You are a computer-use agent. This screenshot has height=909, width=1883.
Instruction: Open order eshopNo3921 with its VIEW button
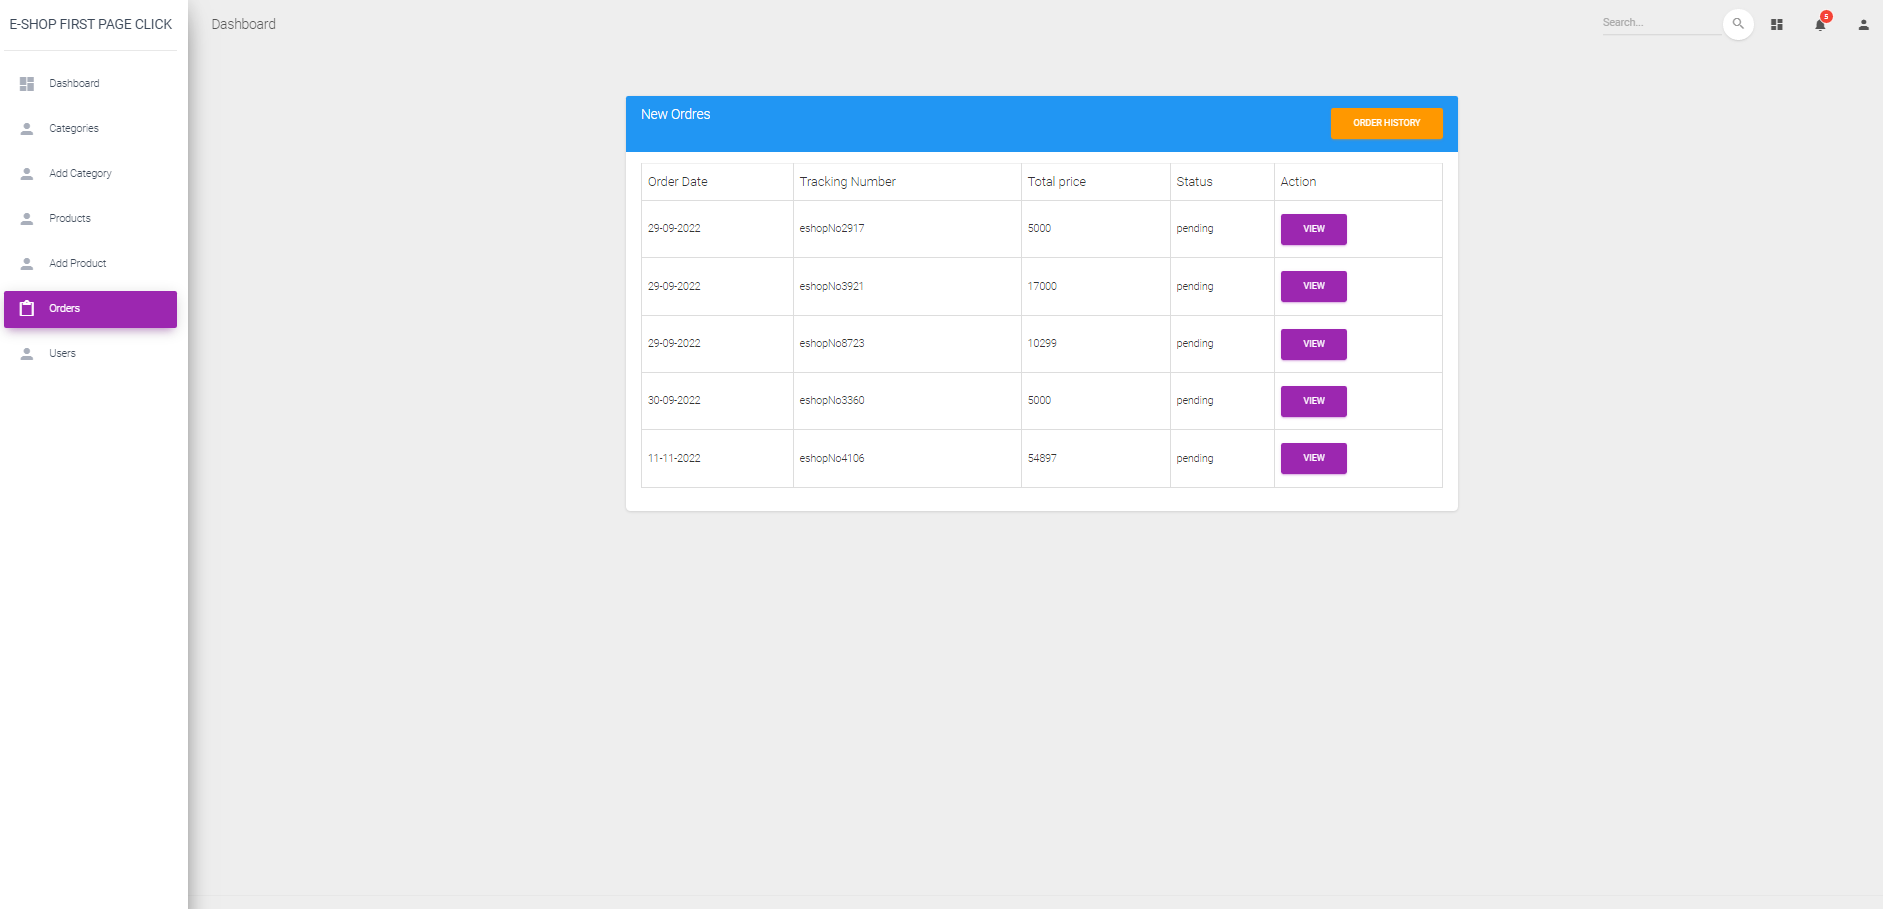point(1313,286)
